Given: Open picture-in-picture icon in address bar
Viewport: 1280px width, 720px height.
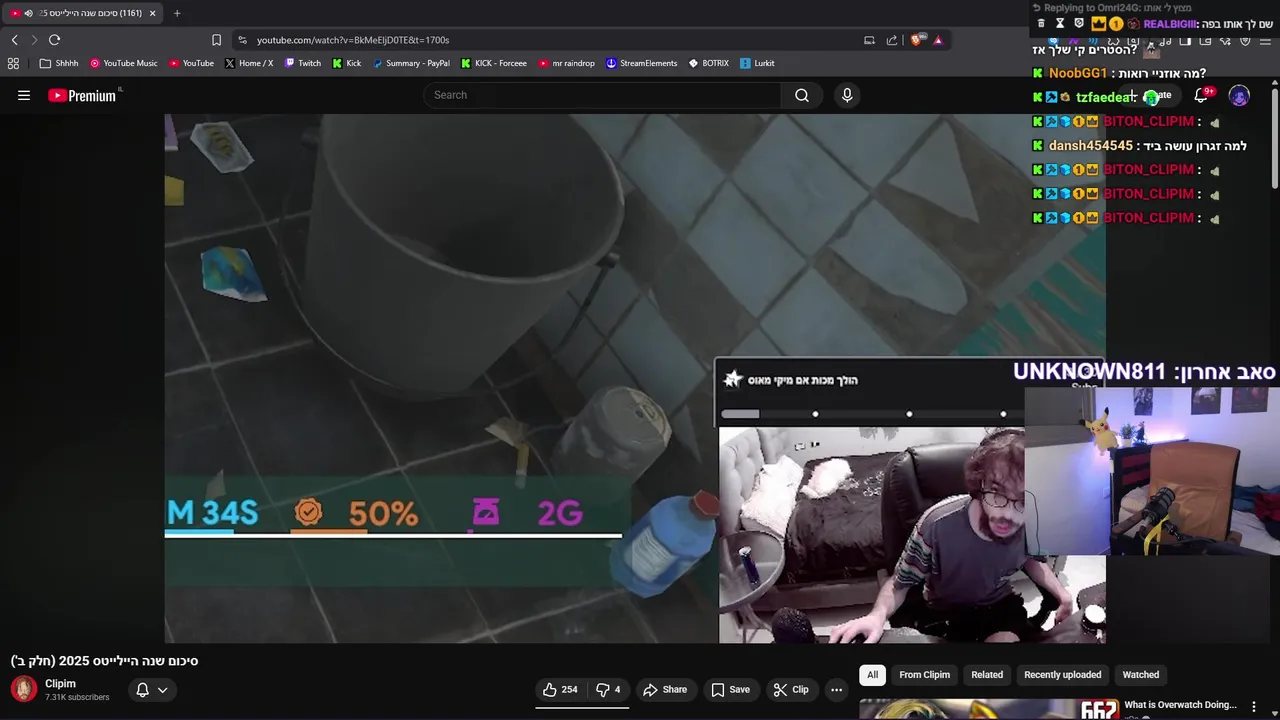Looking at the screenshot, I should click(869, 40).
